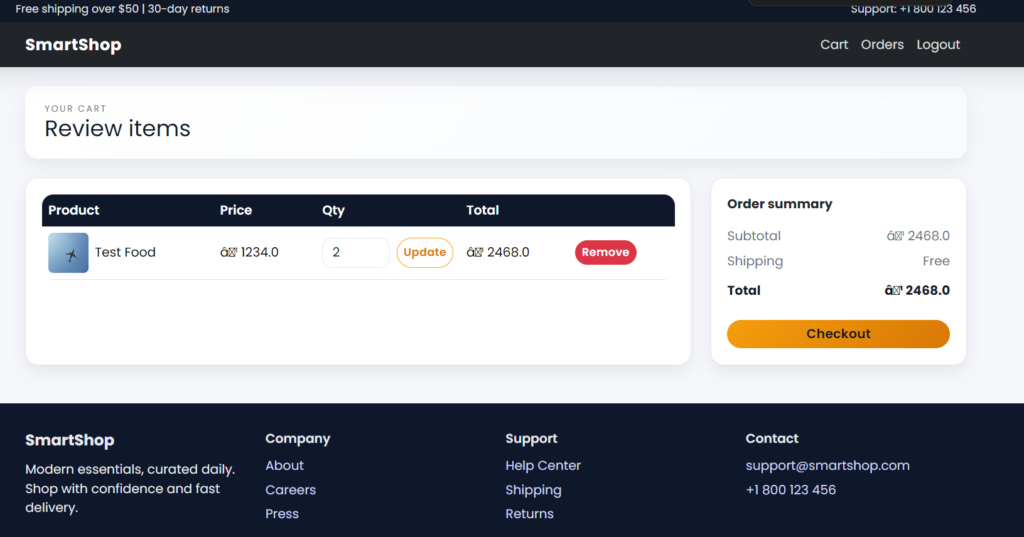
Task: Click the Shipping label in Order summary
Action: pyautogui.click(x=755, y=261)
